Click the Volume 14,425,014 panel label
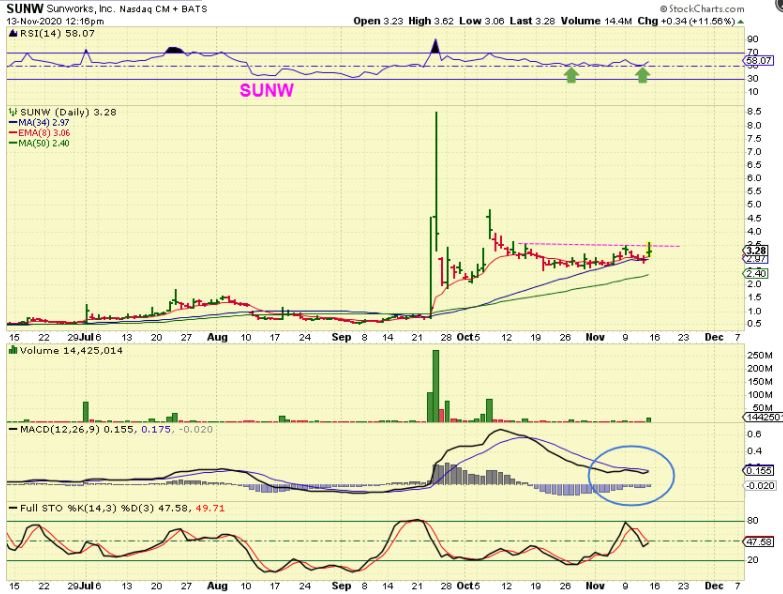The height and width of the screenshot is (594, 783). (71, 350)
